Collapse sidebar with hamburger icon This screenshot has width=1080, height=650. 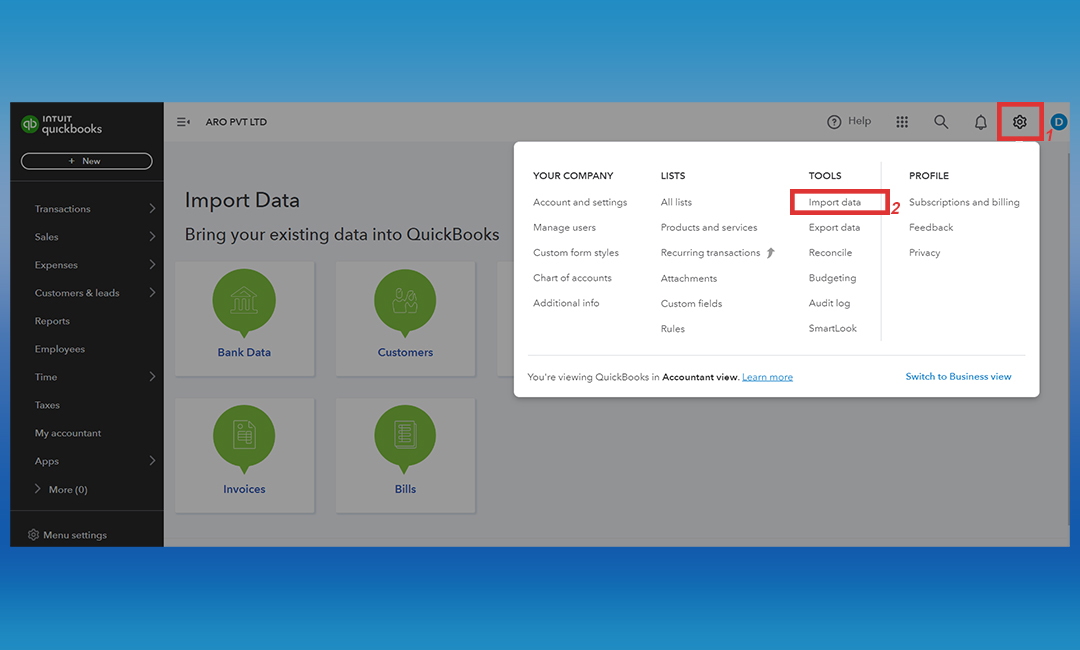pyautogui.click(x=183, y=122)
